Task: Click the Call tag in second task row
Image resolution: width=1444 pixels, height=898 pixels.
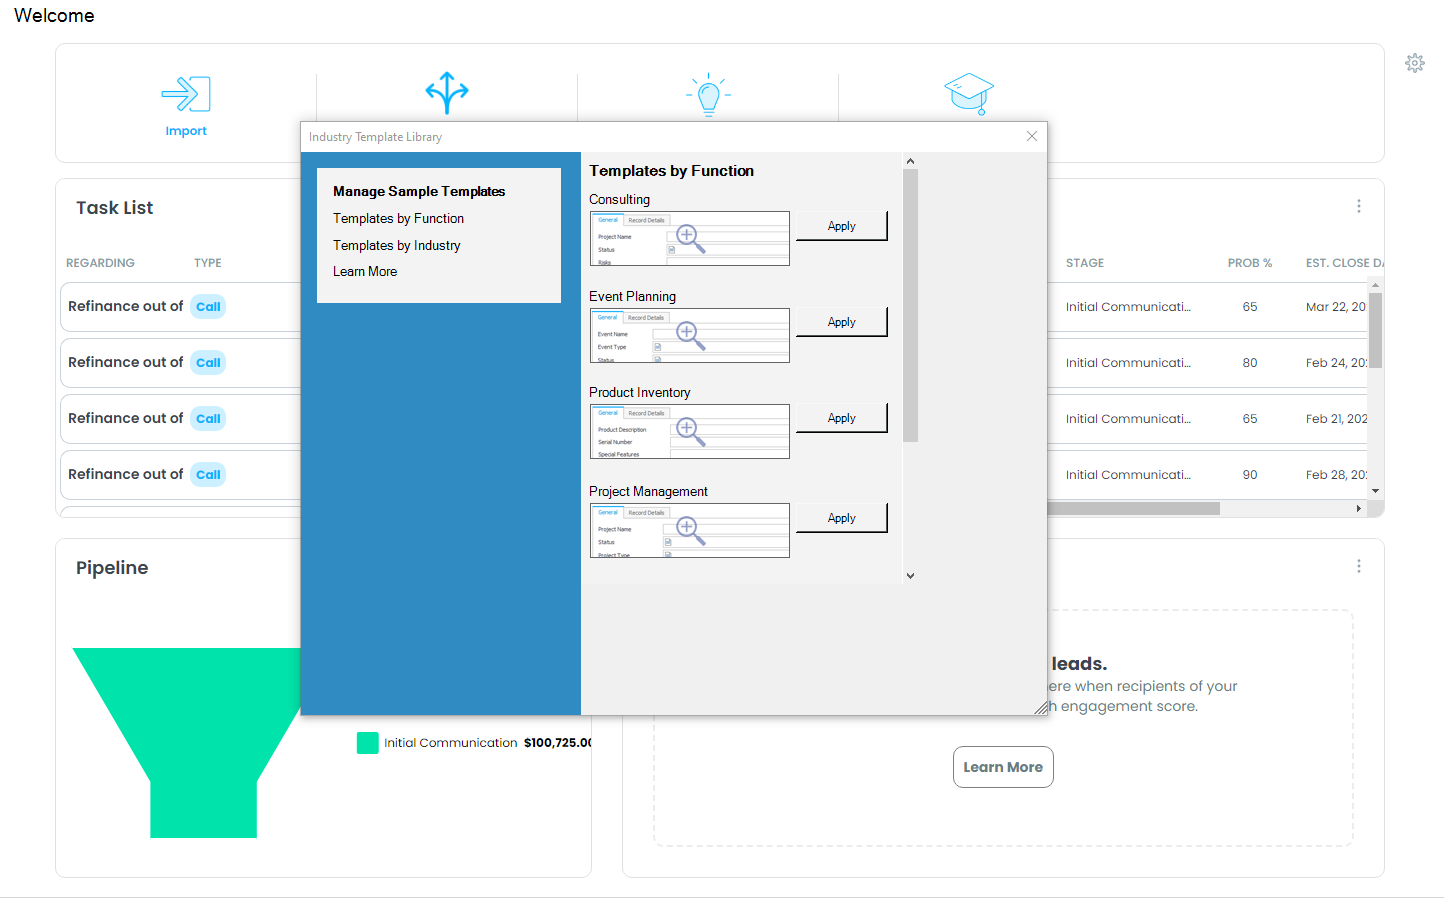Action: tap(208, 363)
